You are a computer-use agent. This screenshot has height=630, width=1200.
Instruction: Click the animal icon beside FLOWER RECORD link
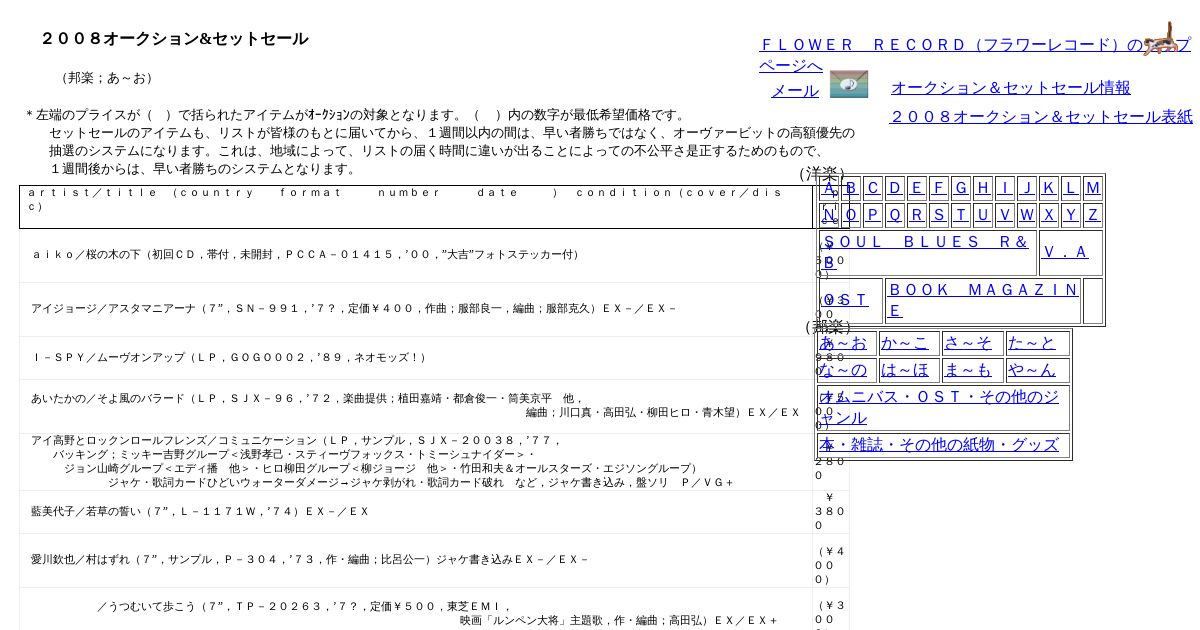point(1161,38)
